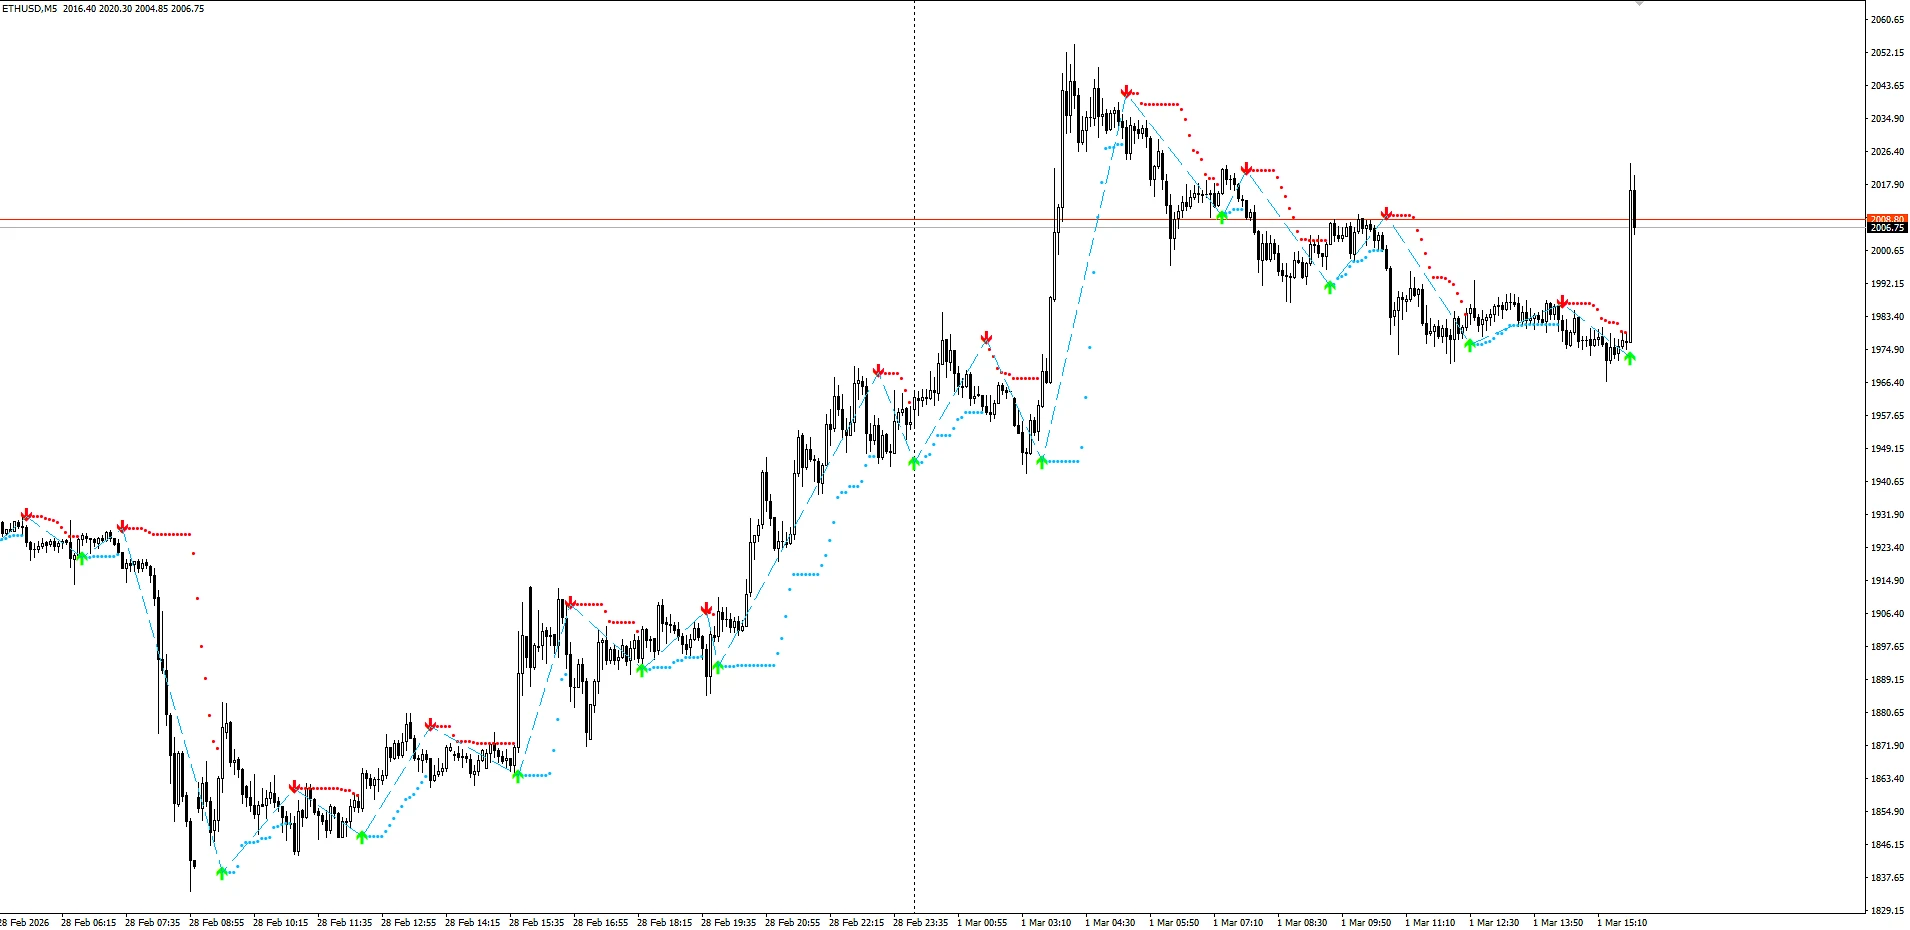The image size is (1910, 930).
Task: Click the green up arrow preceding the rally to 2052
Action: click(1042, 461)
